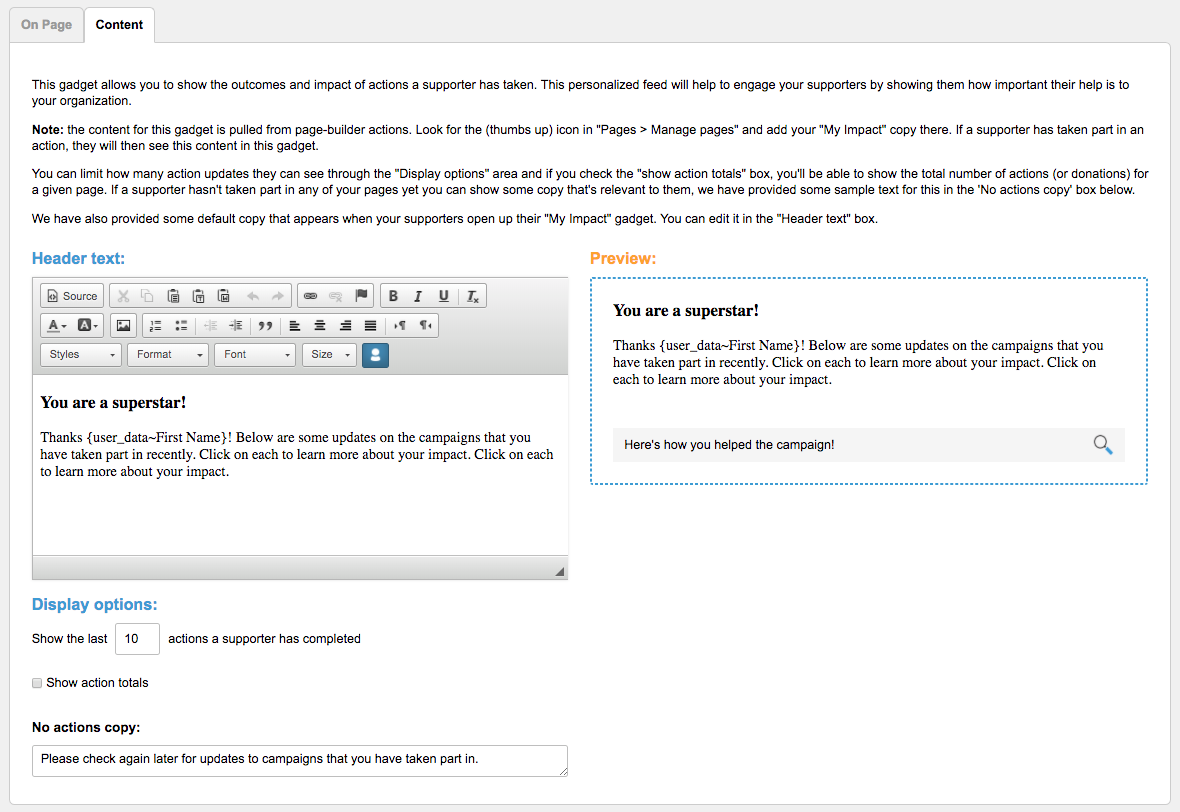Click the anchor flag icon

(361, 296)
